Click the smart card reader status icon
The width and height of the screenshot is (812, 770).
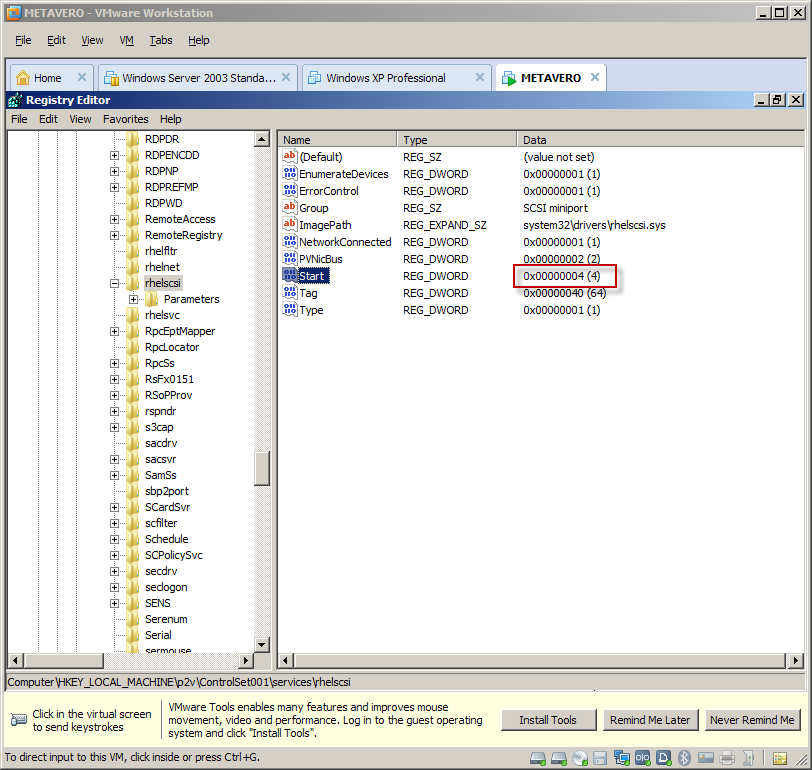click(x=706, y=758)
